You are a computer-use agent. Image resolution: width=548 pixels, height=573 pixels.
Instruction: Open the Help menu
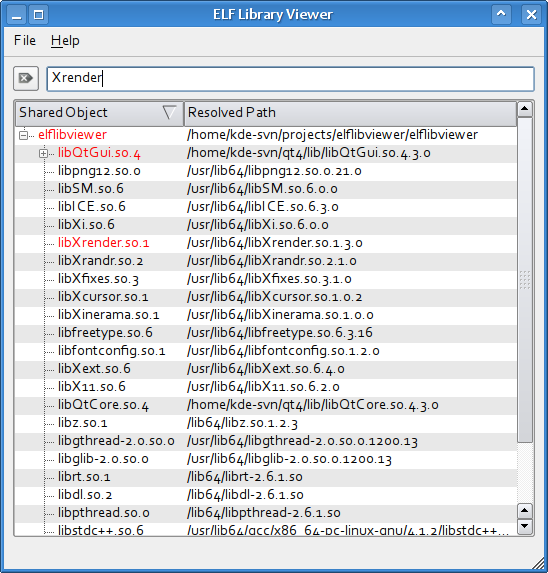point(65,40)
